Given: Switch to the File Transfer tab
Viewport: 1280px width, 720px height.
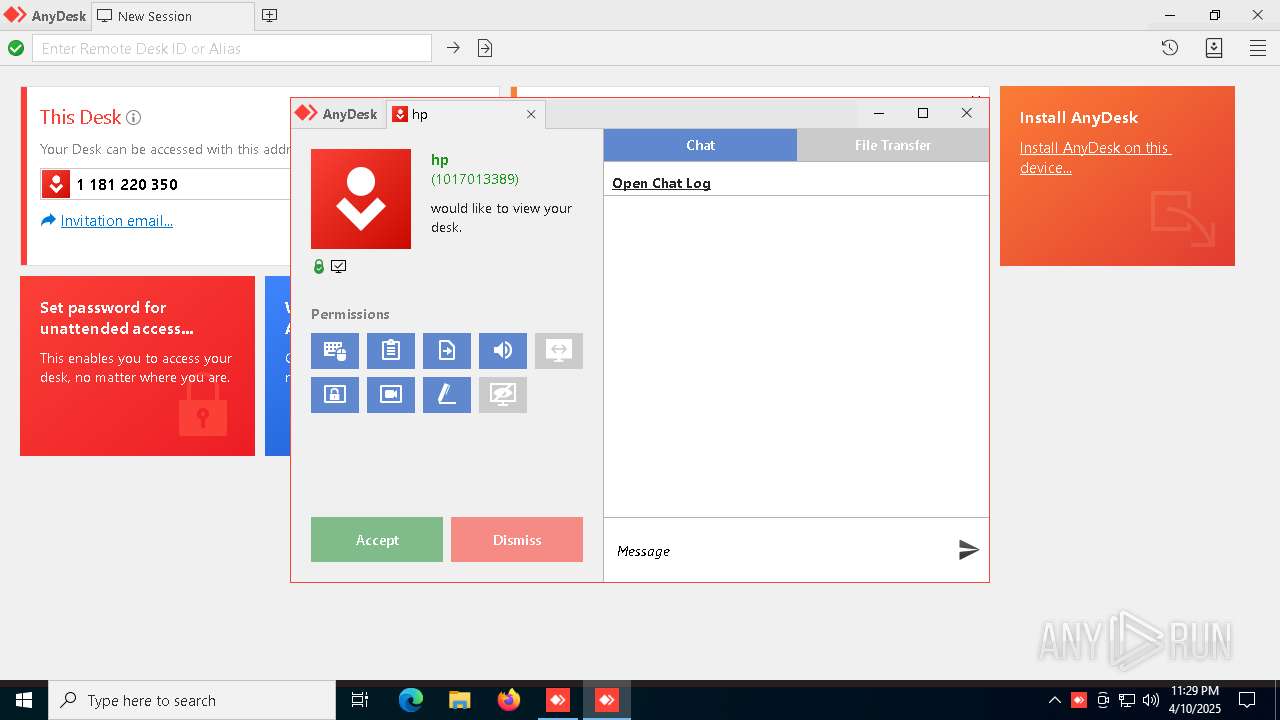Looking at the screenshot, I should (893, 145).
